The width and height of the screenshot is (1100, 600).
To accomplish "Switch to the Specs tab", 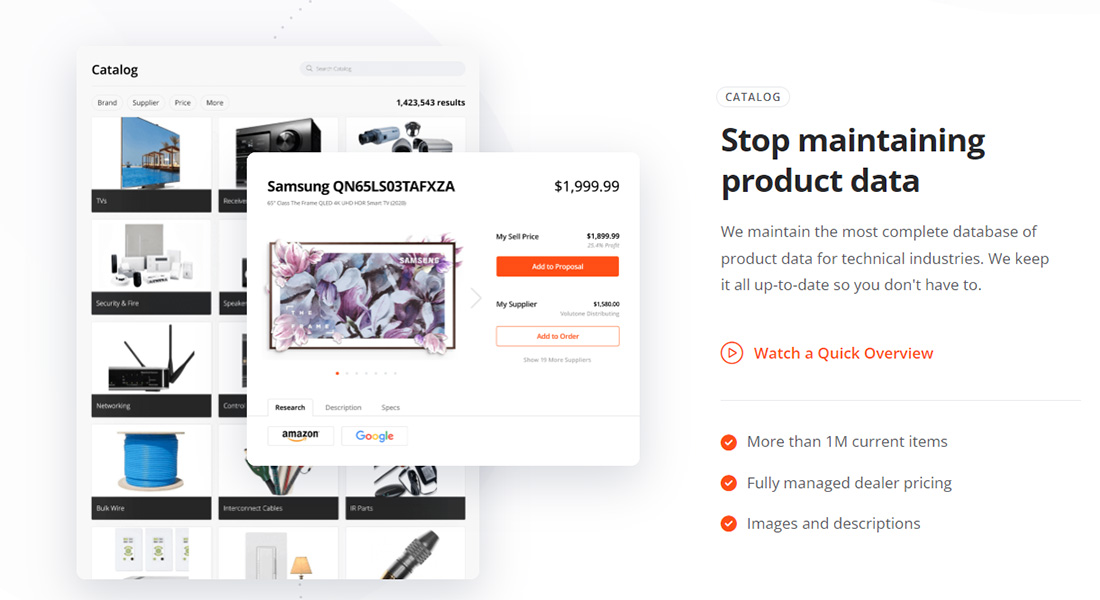I will tap(391, 408).
